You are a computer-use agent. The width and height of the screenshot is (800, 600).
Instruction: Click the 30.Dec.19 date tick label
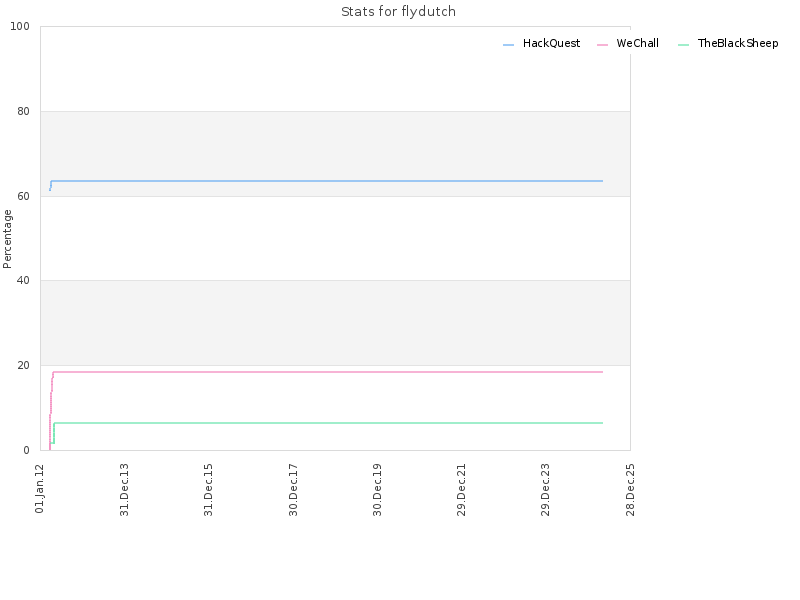378,490
